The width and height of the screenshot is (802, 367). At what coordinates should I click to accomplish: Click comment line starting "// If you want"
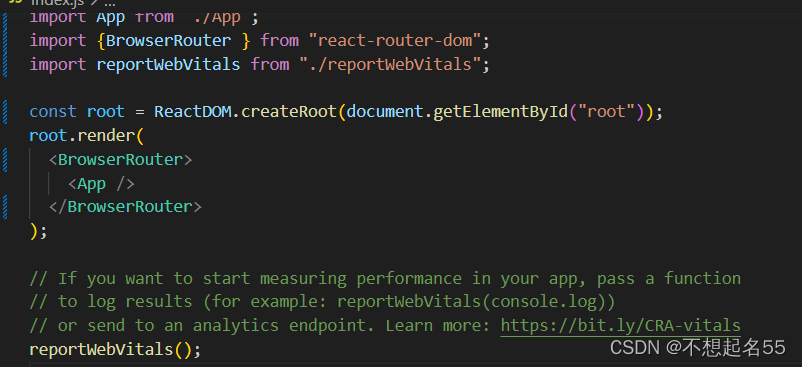(x=385, y=278)
